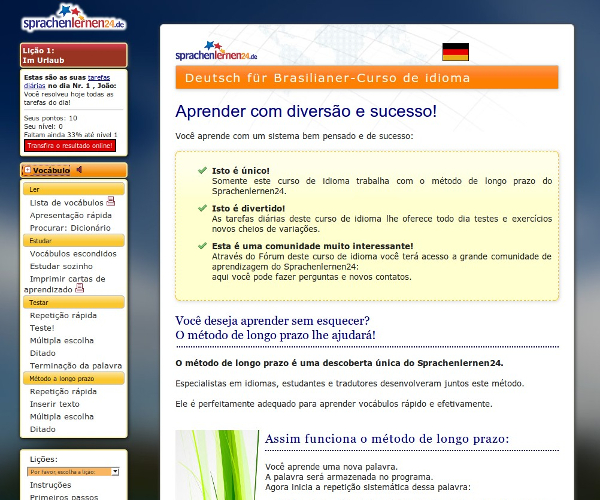Select the Testar section header

click(x=73, y=302)
